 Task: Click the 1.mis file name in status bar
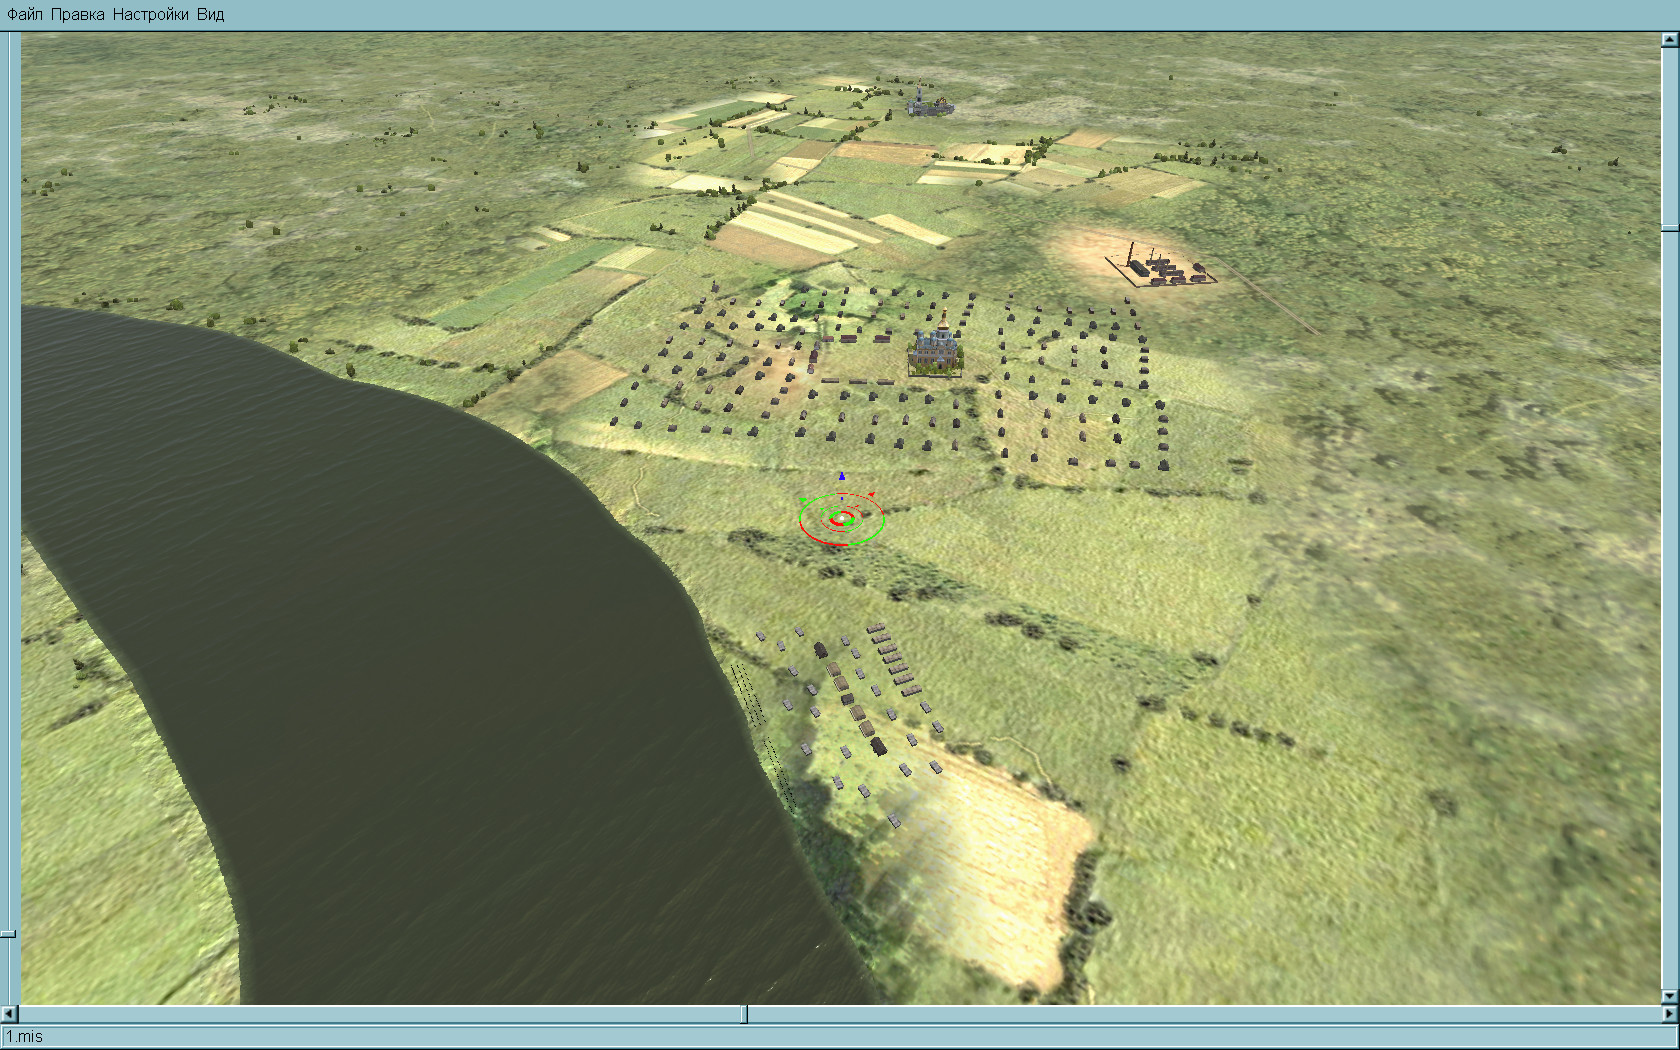[25, 1037]
